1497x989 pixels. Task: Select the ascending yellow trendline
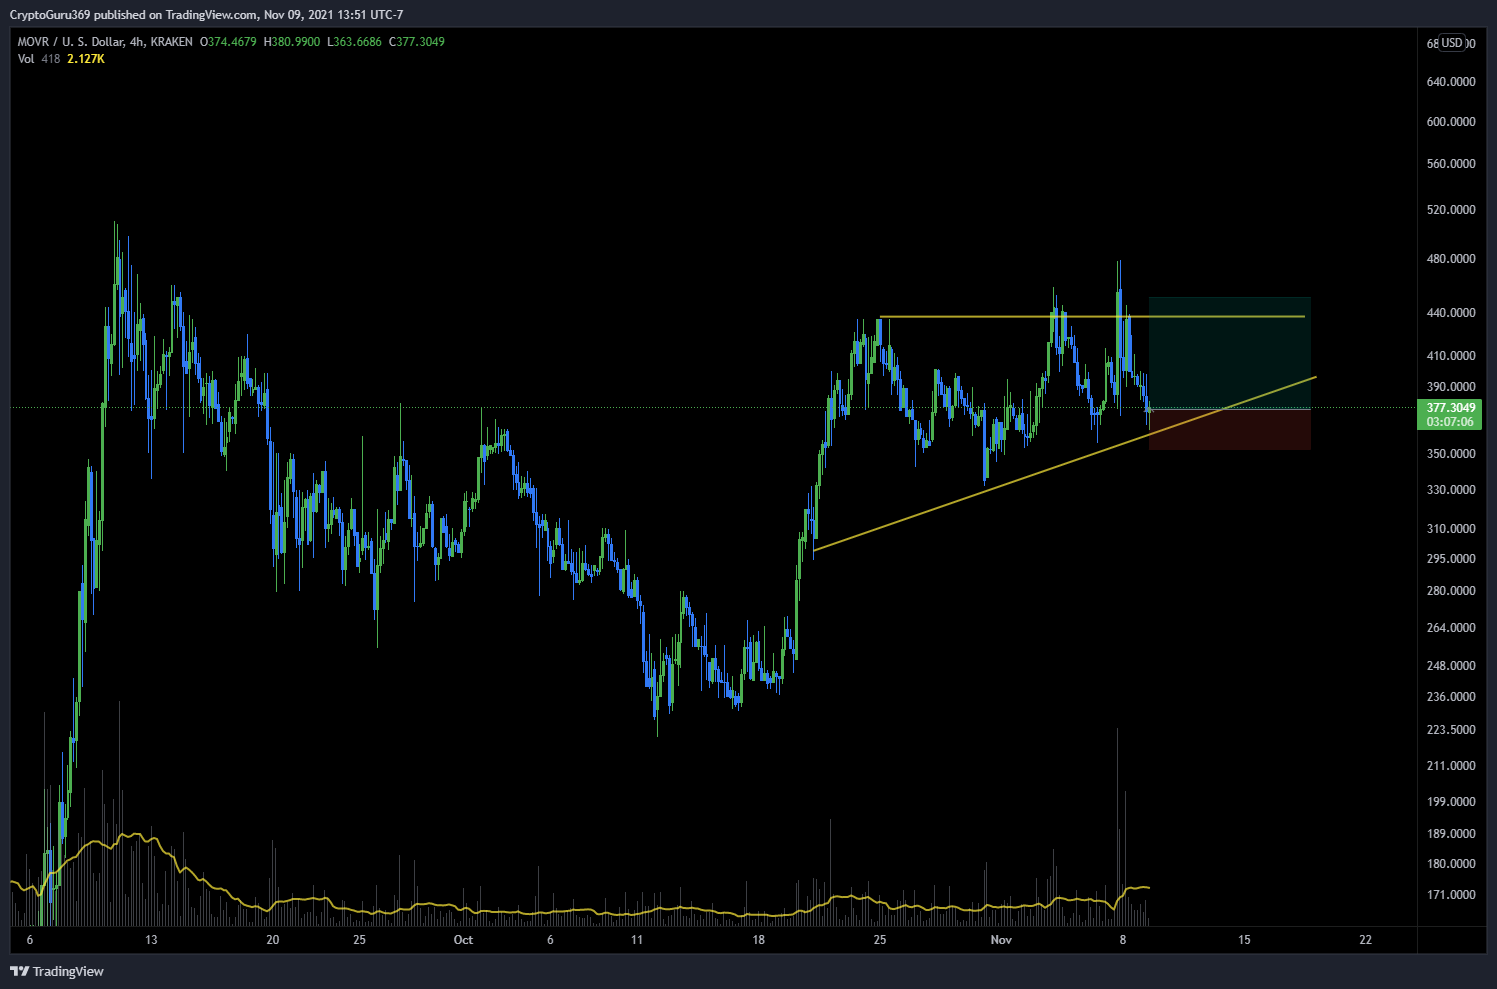tap(1065, 463)
